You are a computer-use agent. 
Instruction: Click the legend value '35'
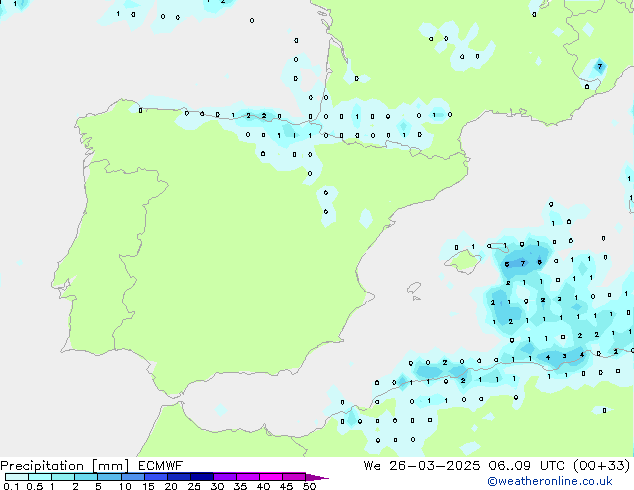pyautogui.click(x=240, y=486)
